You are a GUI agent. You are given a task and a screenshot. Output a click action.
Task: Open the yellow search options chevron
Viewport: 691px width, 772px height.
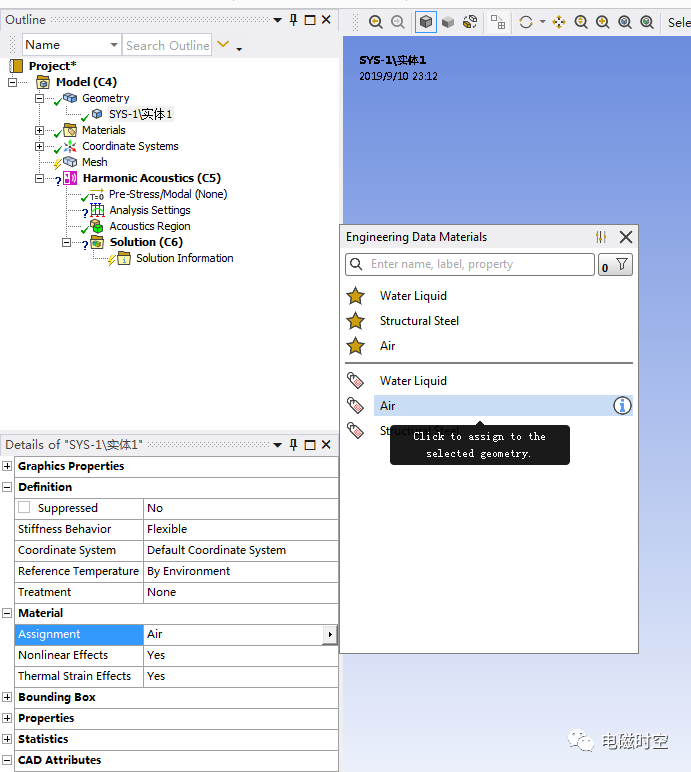[223, 44]
